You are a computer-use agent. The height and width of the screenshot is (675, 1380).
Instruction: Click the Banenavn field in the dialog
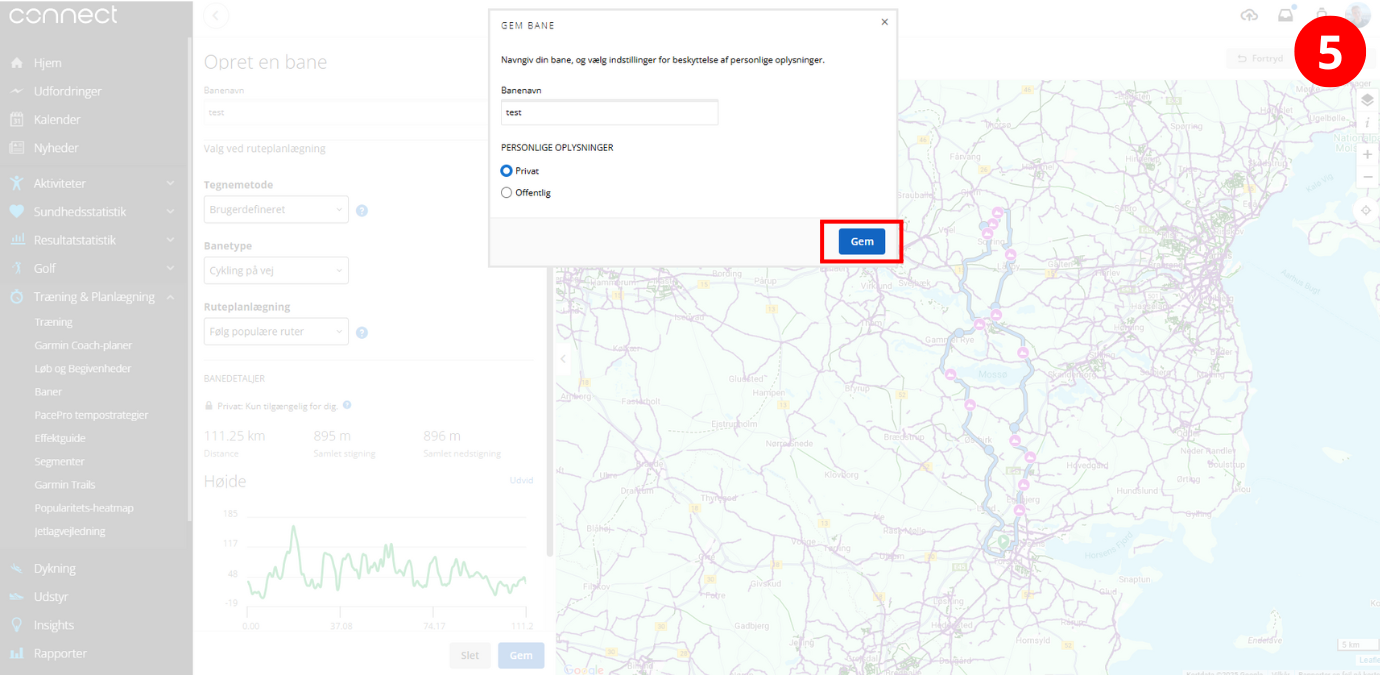(x=609, y=113)
